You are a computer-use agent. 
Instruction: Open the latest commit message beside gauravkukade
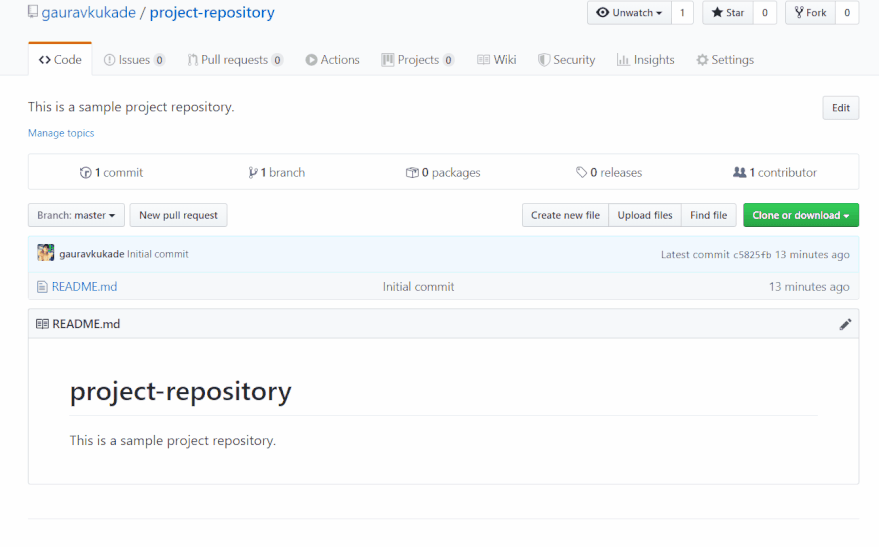(x=158, y=254)
